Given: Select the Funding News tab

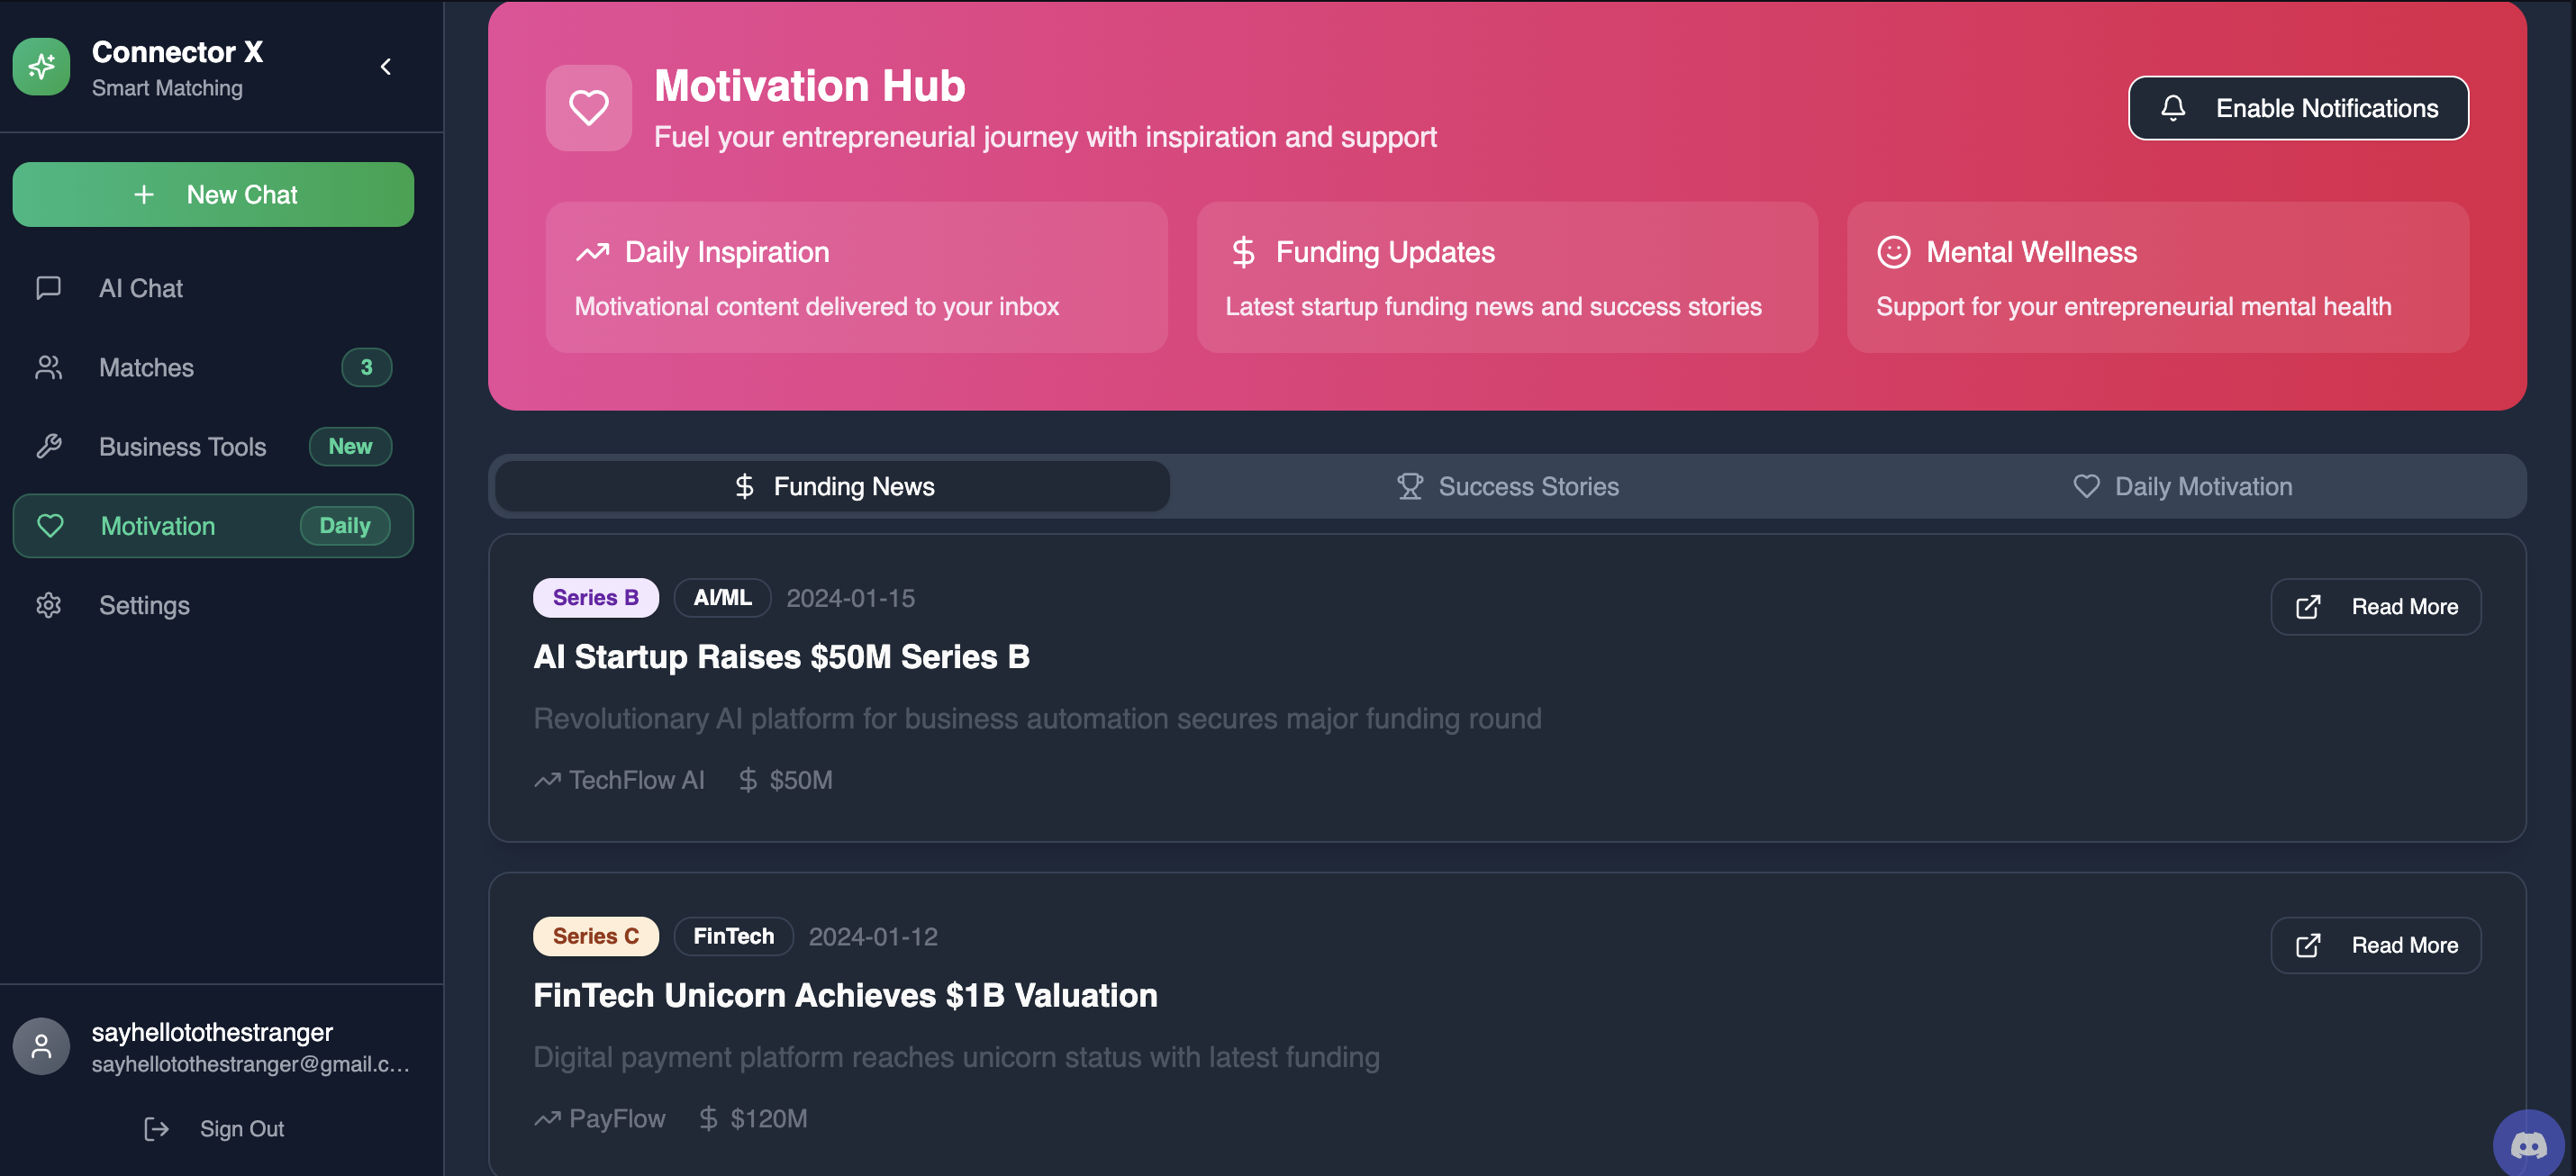Looking at the screenshot, I should (x=833, y=486).
